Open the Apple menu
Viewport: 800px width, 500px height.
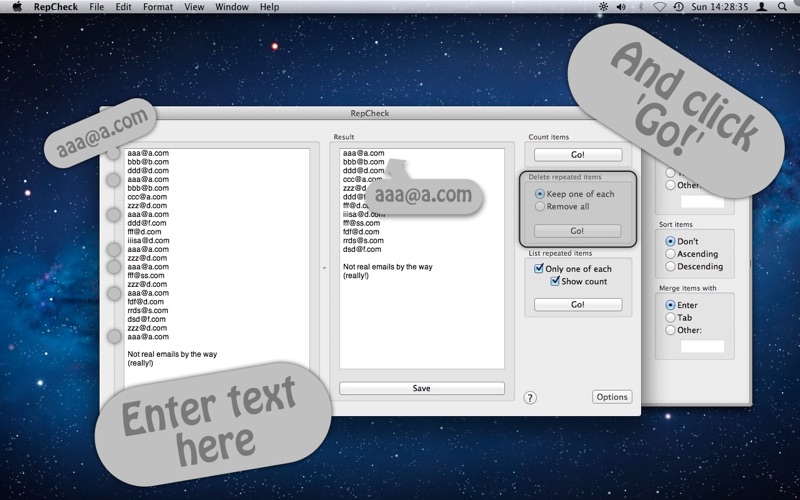(17, 7)
